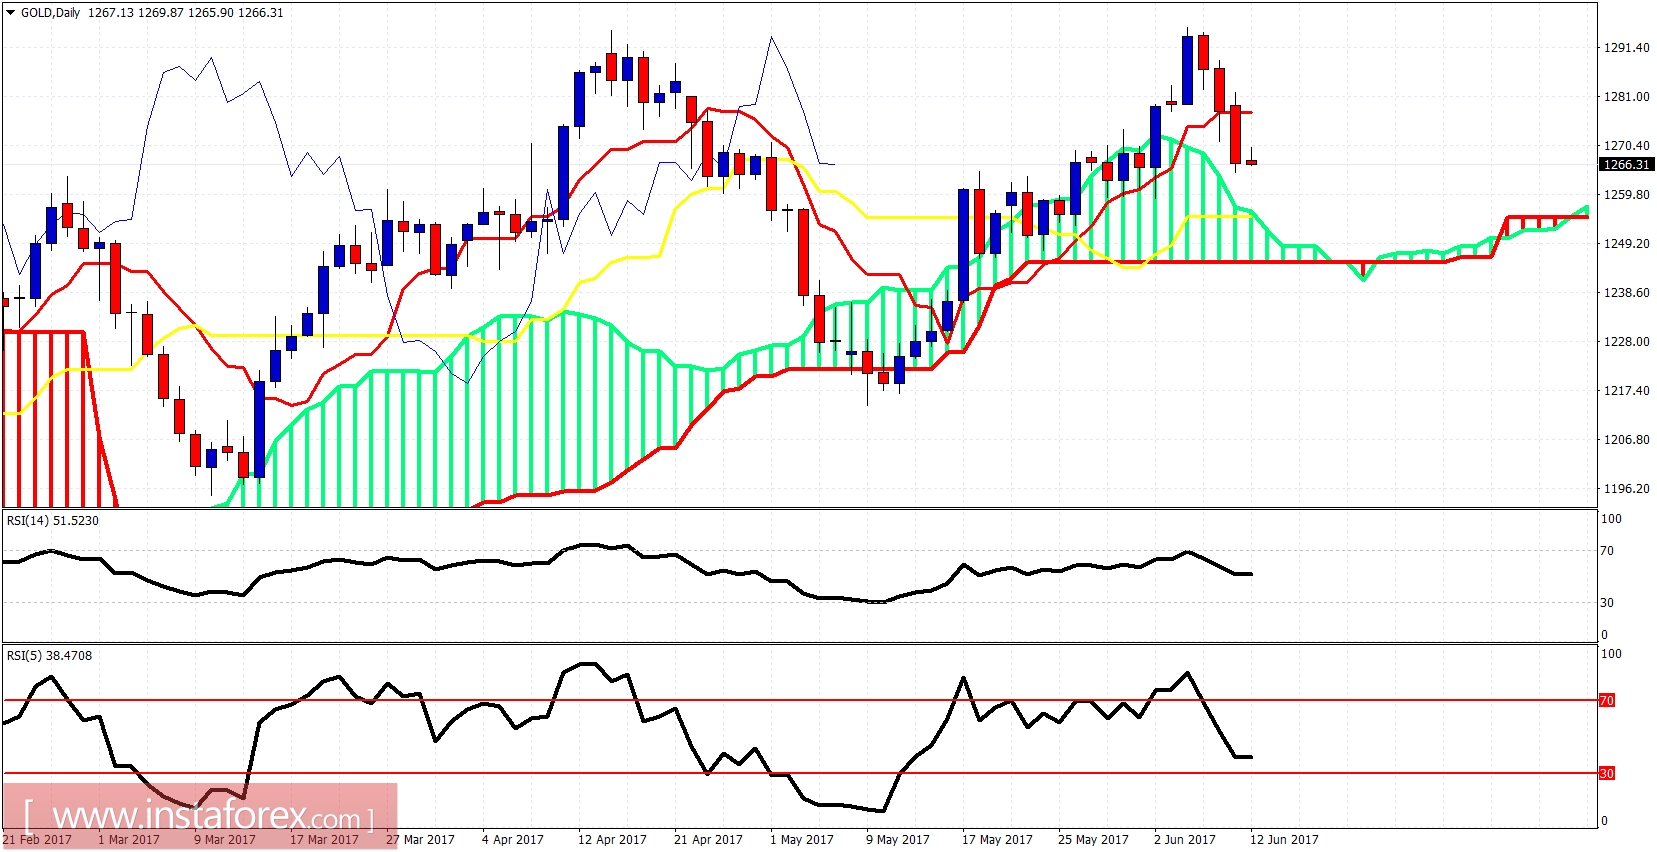1657x852 pixels.
Task: Click the 1196.20 price axis label
Action: point(1627,489)
